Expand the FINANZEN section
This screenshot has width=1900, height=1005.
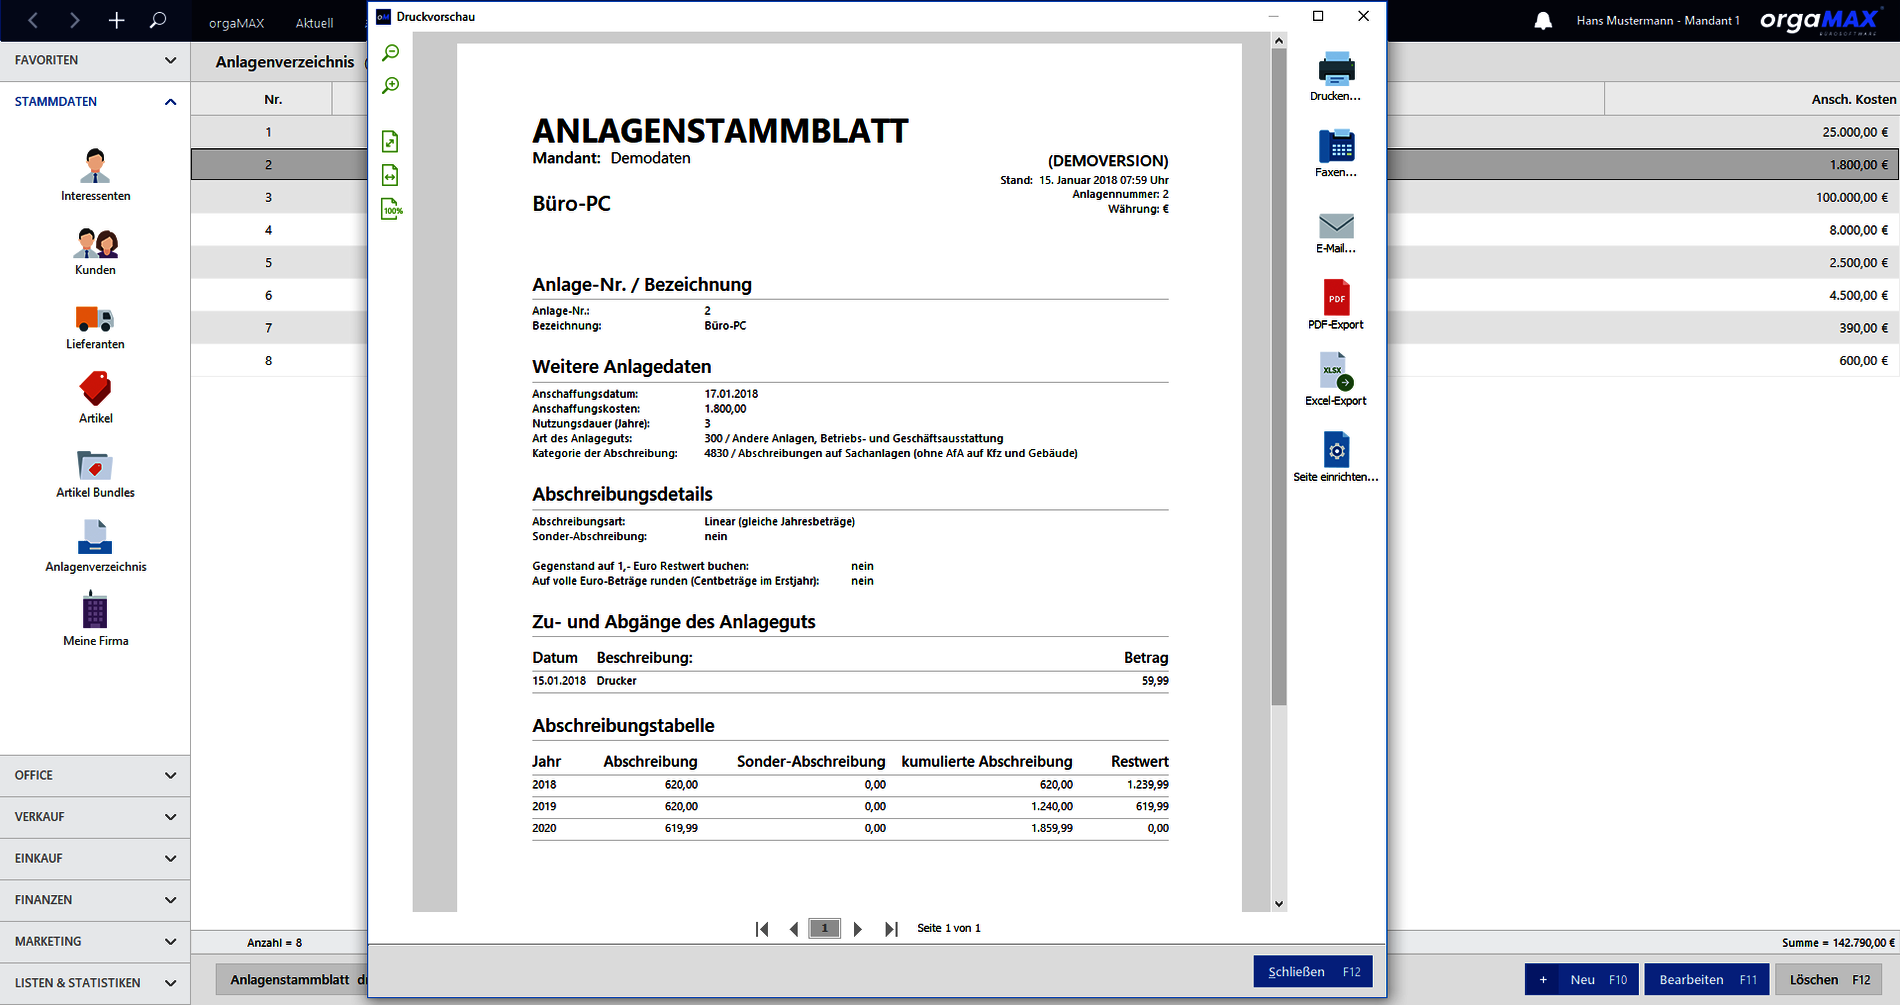coord(95,900)
